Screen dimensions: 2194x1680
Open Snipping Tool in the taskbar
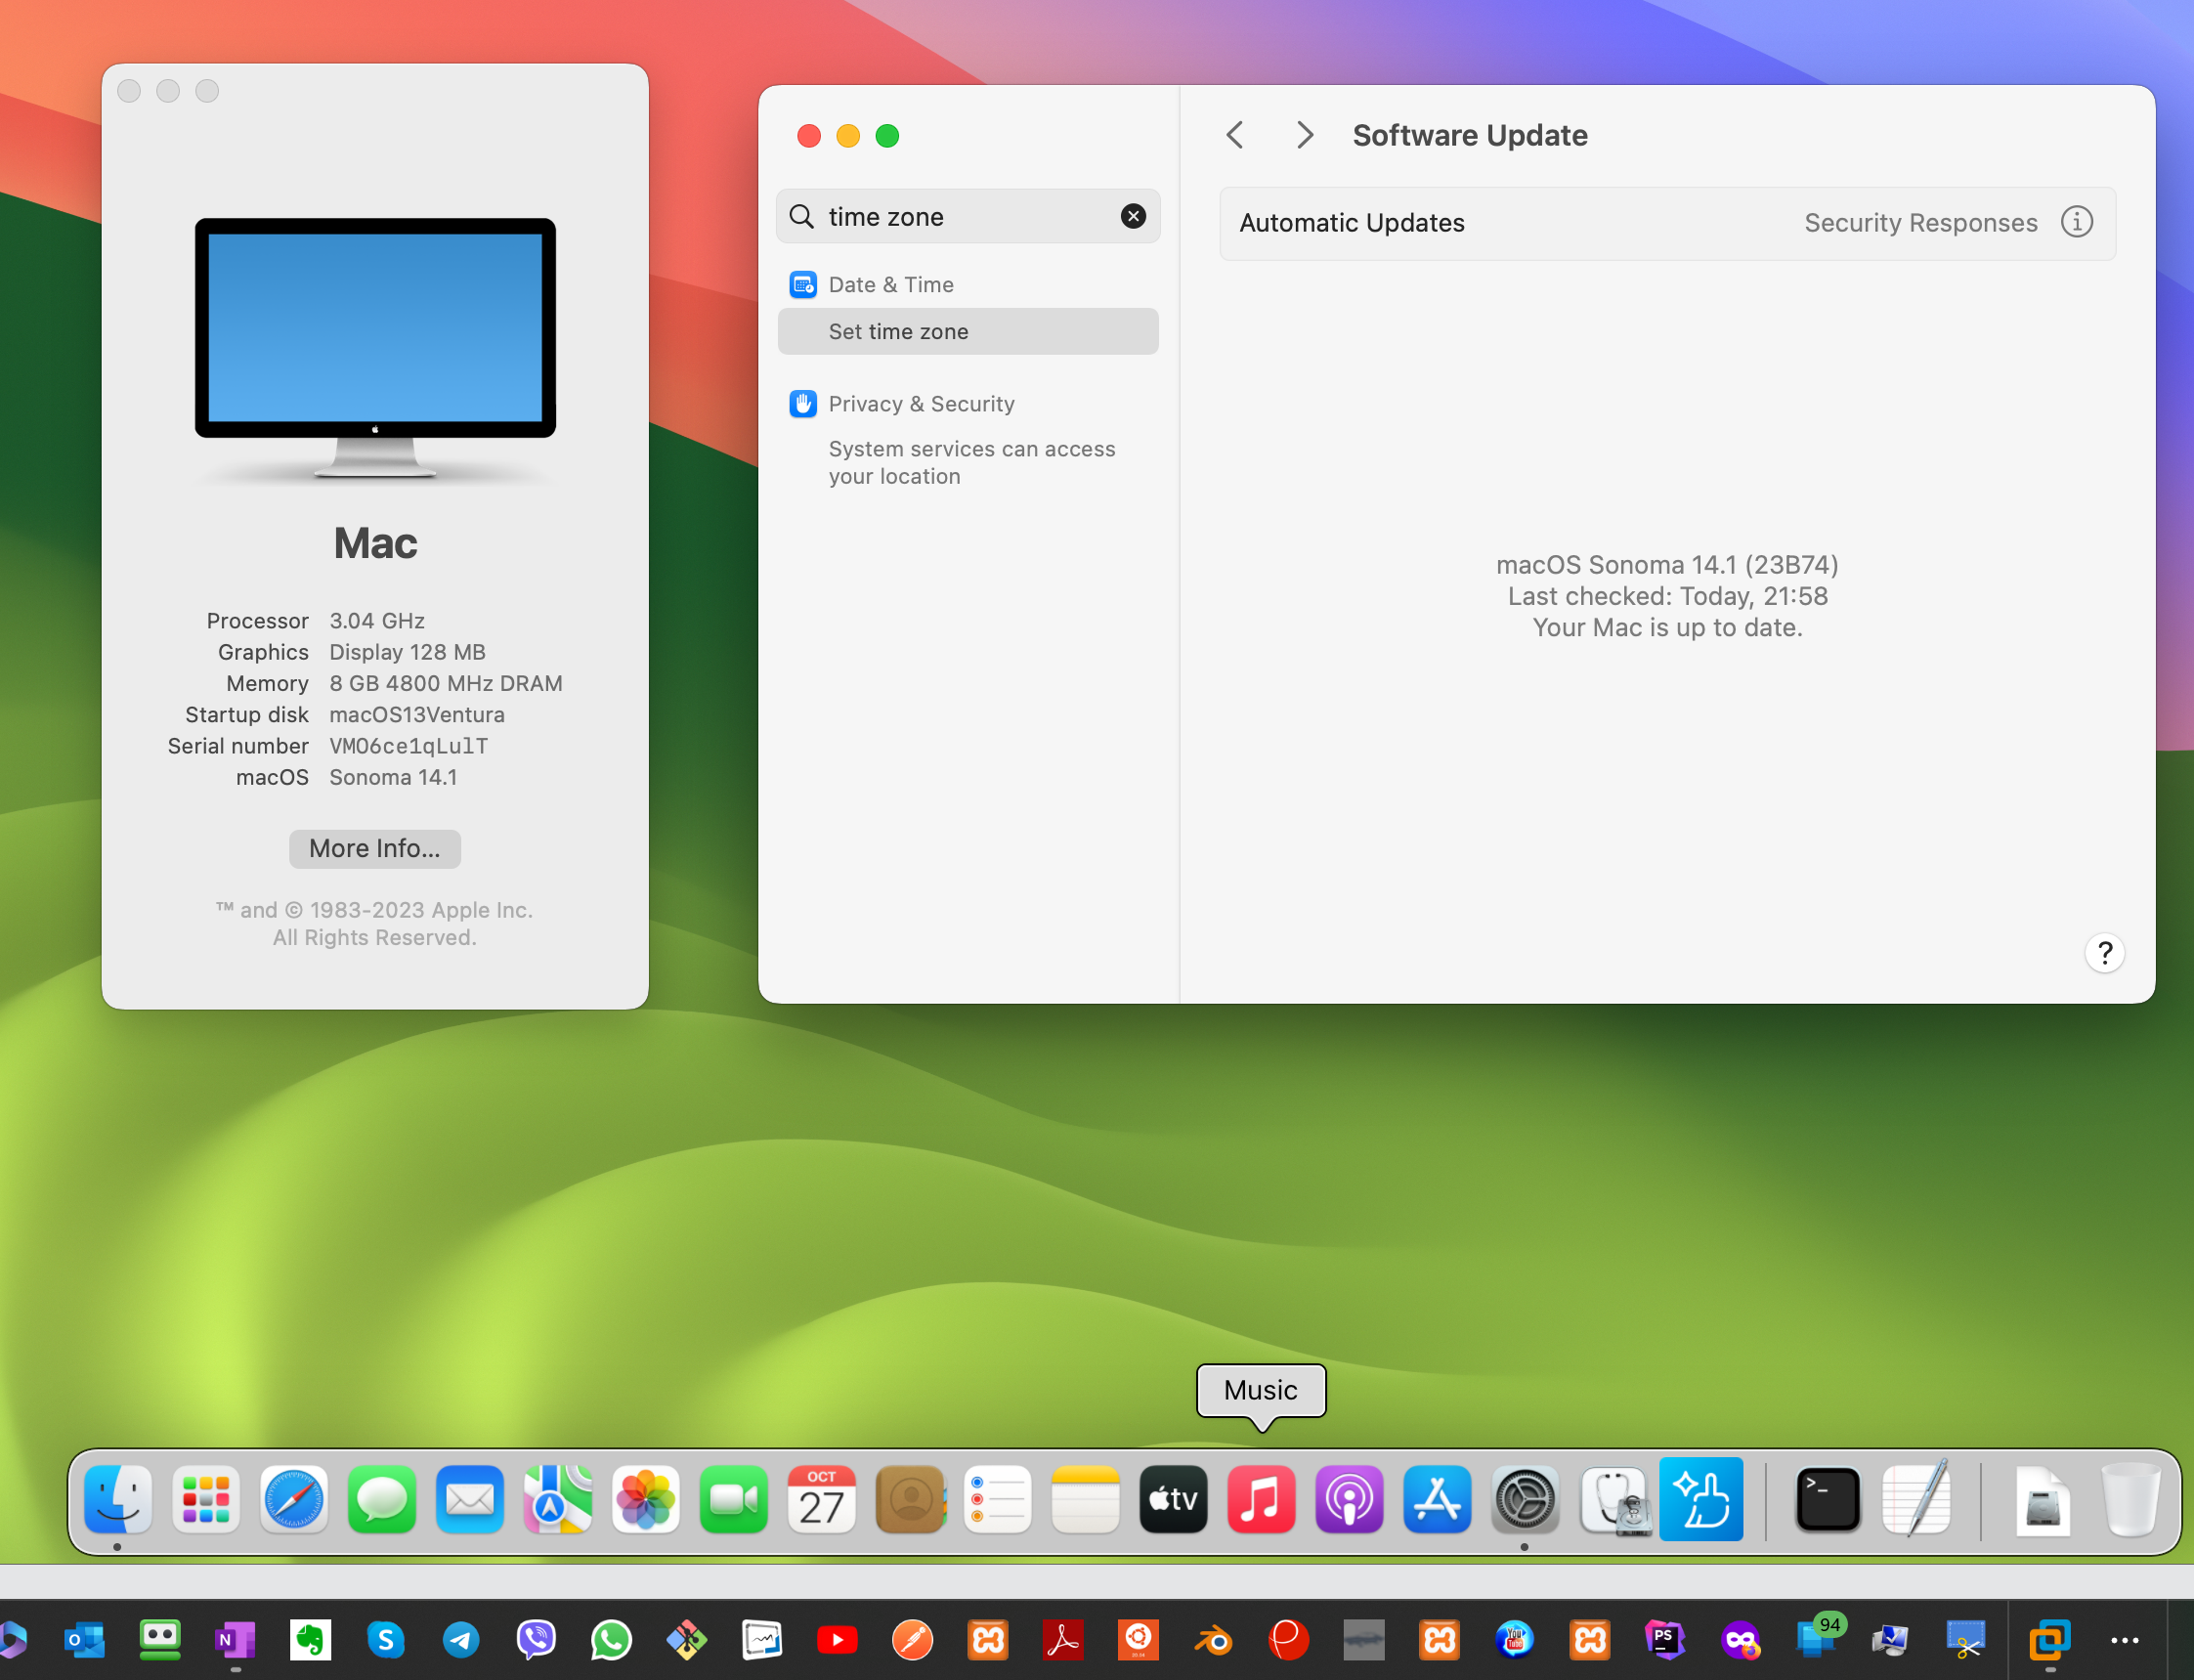tap(1966, 1640)
